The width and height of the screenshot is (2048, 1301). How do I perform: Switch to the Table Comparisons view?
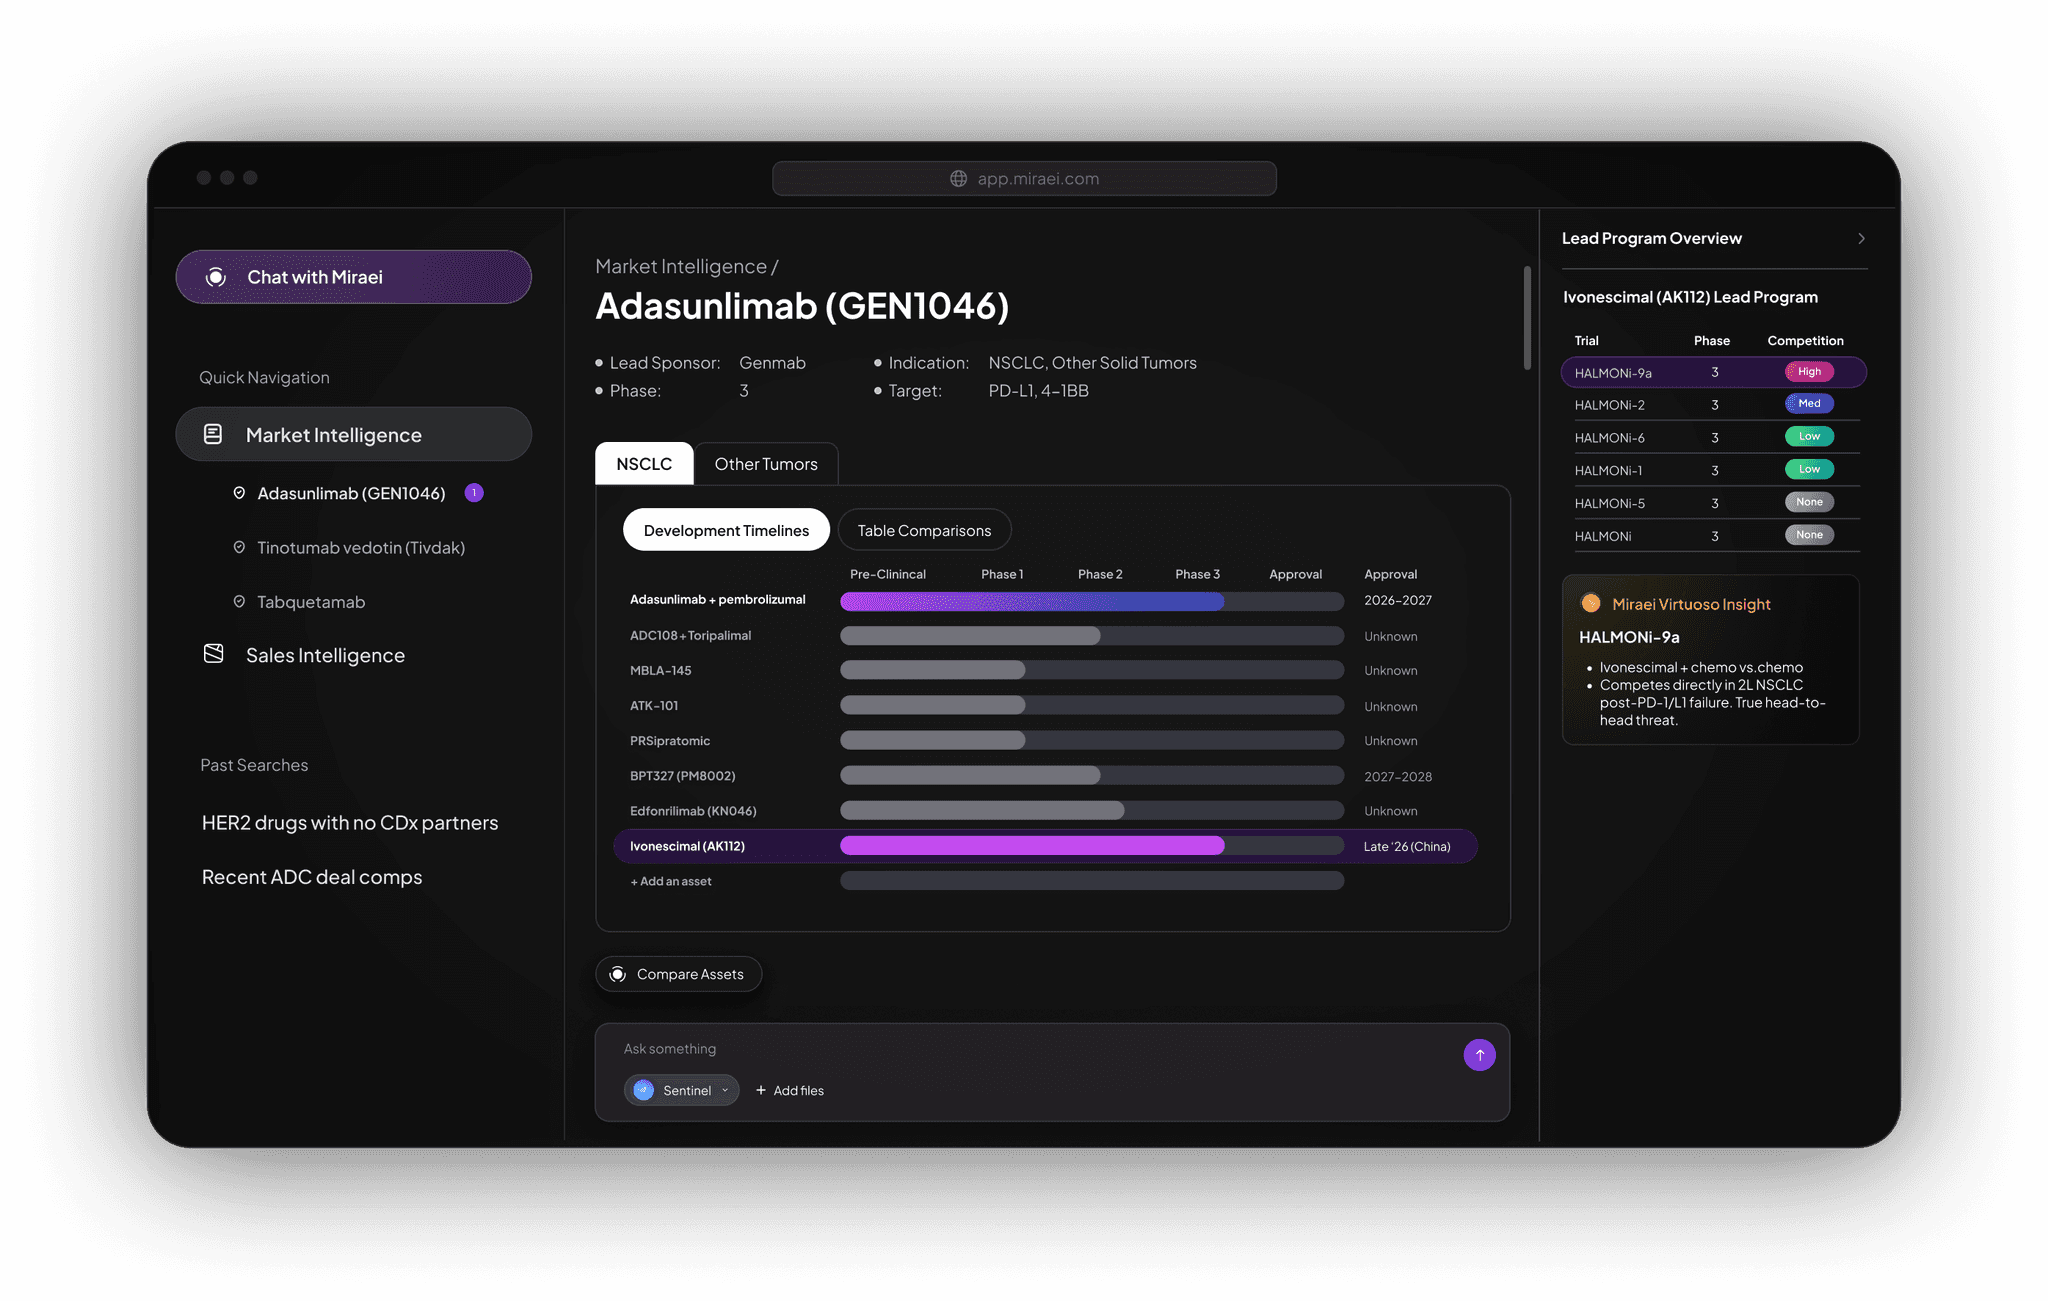924,530
